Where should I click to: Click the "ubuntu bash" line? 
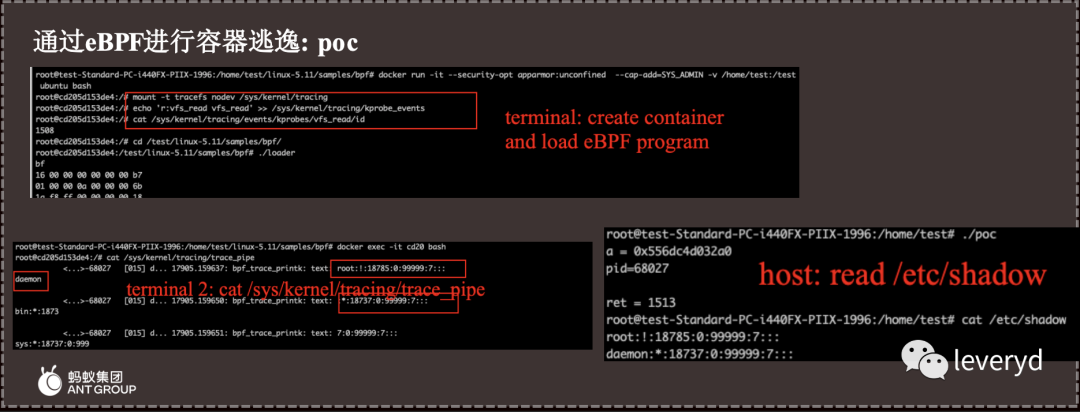(x=66, y=85)
